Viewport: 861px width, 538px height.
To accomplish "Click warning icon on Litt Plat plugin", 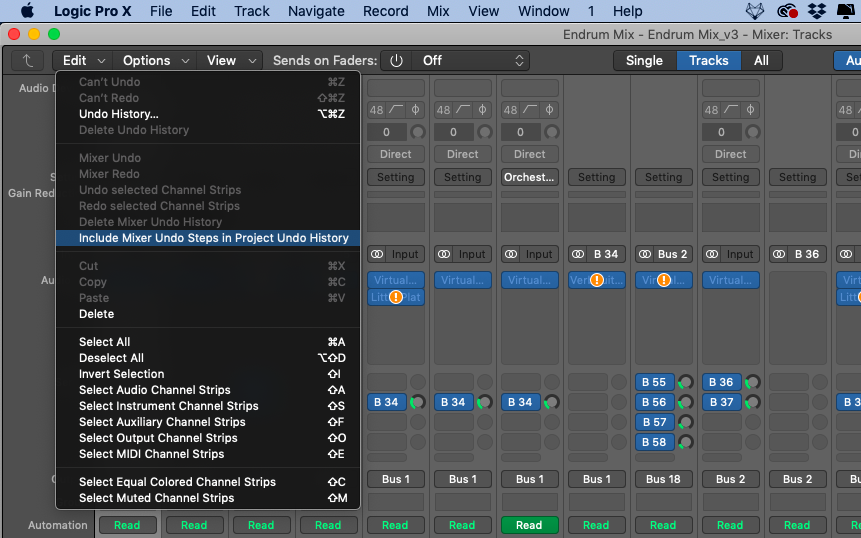I will (396, 297).
